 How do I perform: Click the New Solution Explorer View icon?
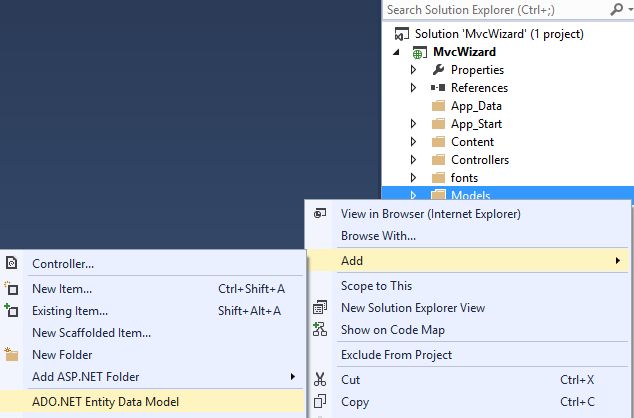point(320,308)
